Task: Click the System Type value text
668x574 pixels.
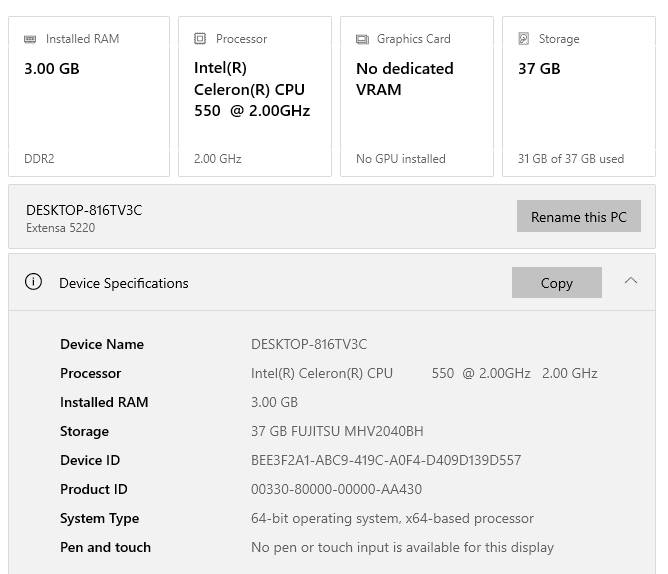Action: pos(392,518)
